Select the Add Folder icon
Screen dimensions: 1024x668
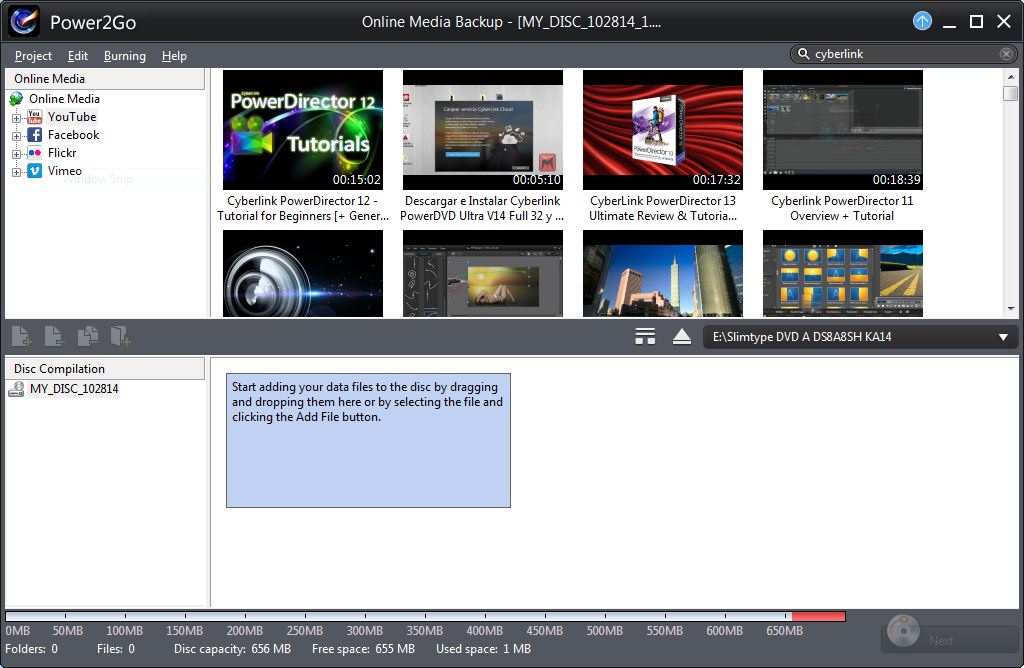120,336
